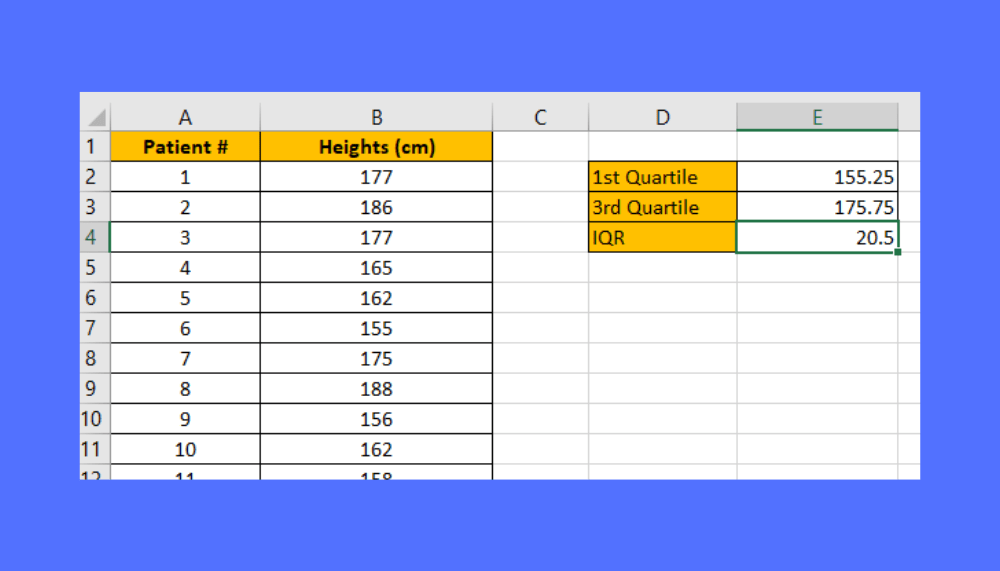Select row 8 header
Viewport: 1000px width, 571px height.
pos(95,359)
